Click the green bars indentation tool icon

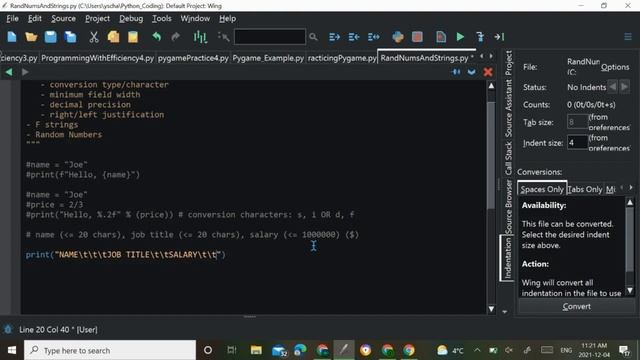coord(200,37)
